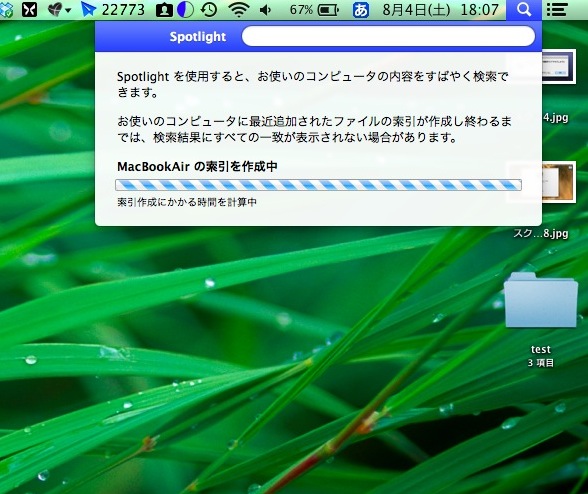Select the スク…8.jpg screenshot thumbnail
Screen dimensions: 588x494
(559, 182)
